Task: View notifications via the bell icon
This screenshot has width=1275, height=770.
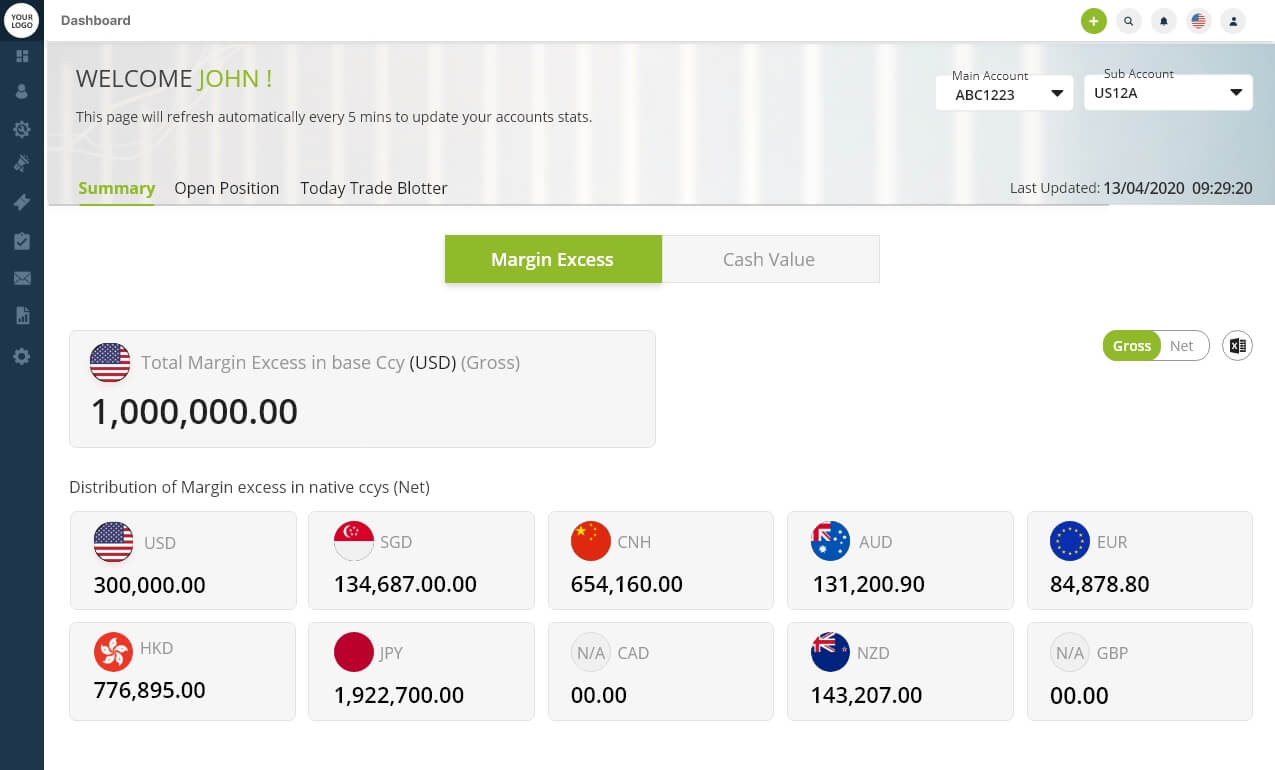Action: [x=1163, y=20]
